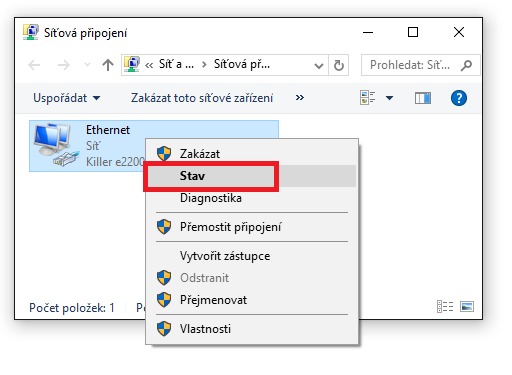Click the Prohledat search field
This screenshot has height=375, width=512.
coord(410,65)
